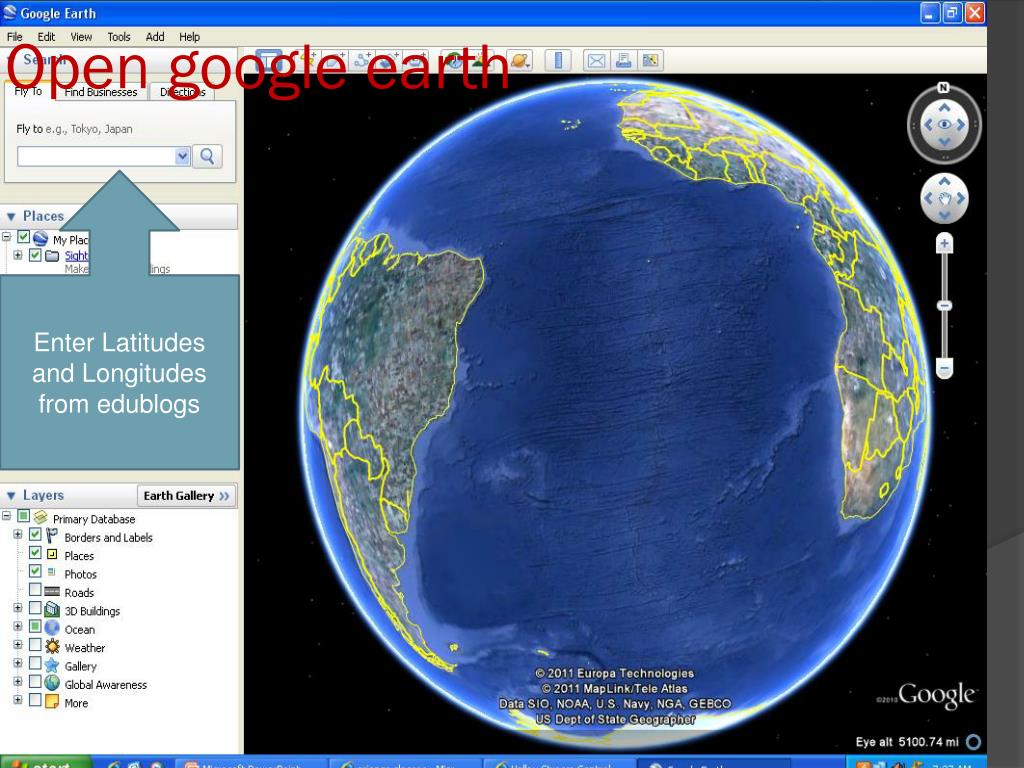Select the Global Awareness layer label
Image resolution: width=1024 pixels, height=768 pixels.
pos(106,684)
